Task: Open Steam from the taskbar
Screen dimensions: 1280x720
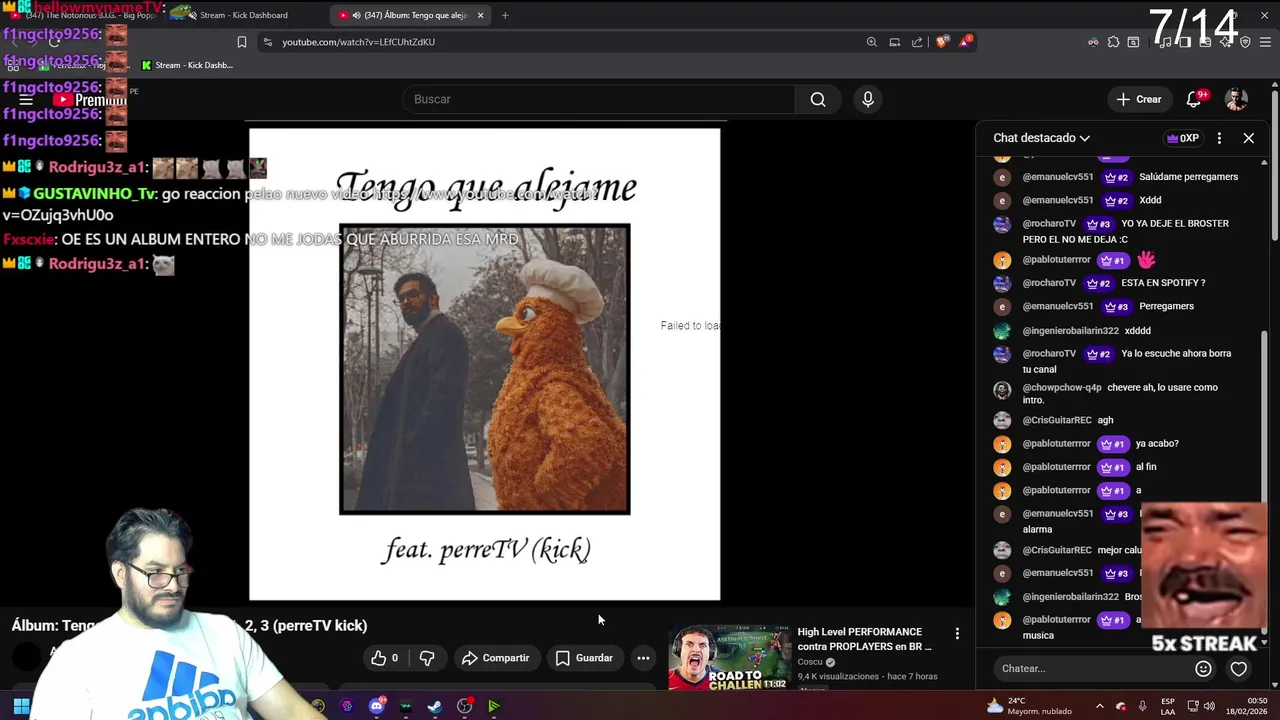Action: tap(435, 706)
